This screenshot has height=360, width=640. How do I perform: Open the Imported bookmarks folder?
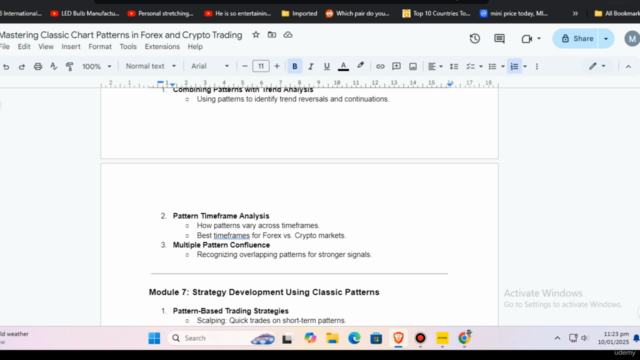[300, 13]
